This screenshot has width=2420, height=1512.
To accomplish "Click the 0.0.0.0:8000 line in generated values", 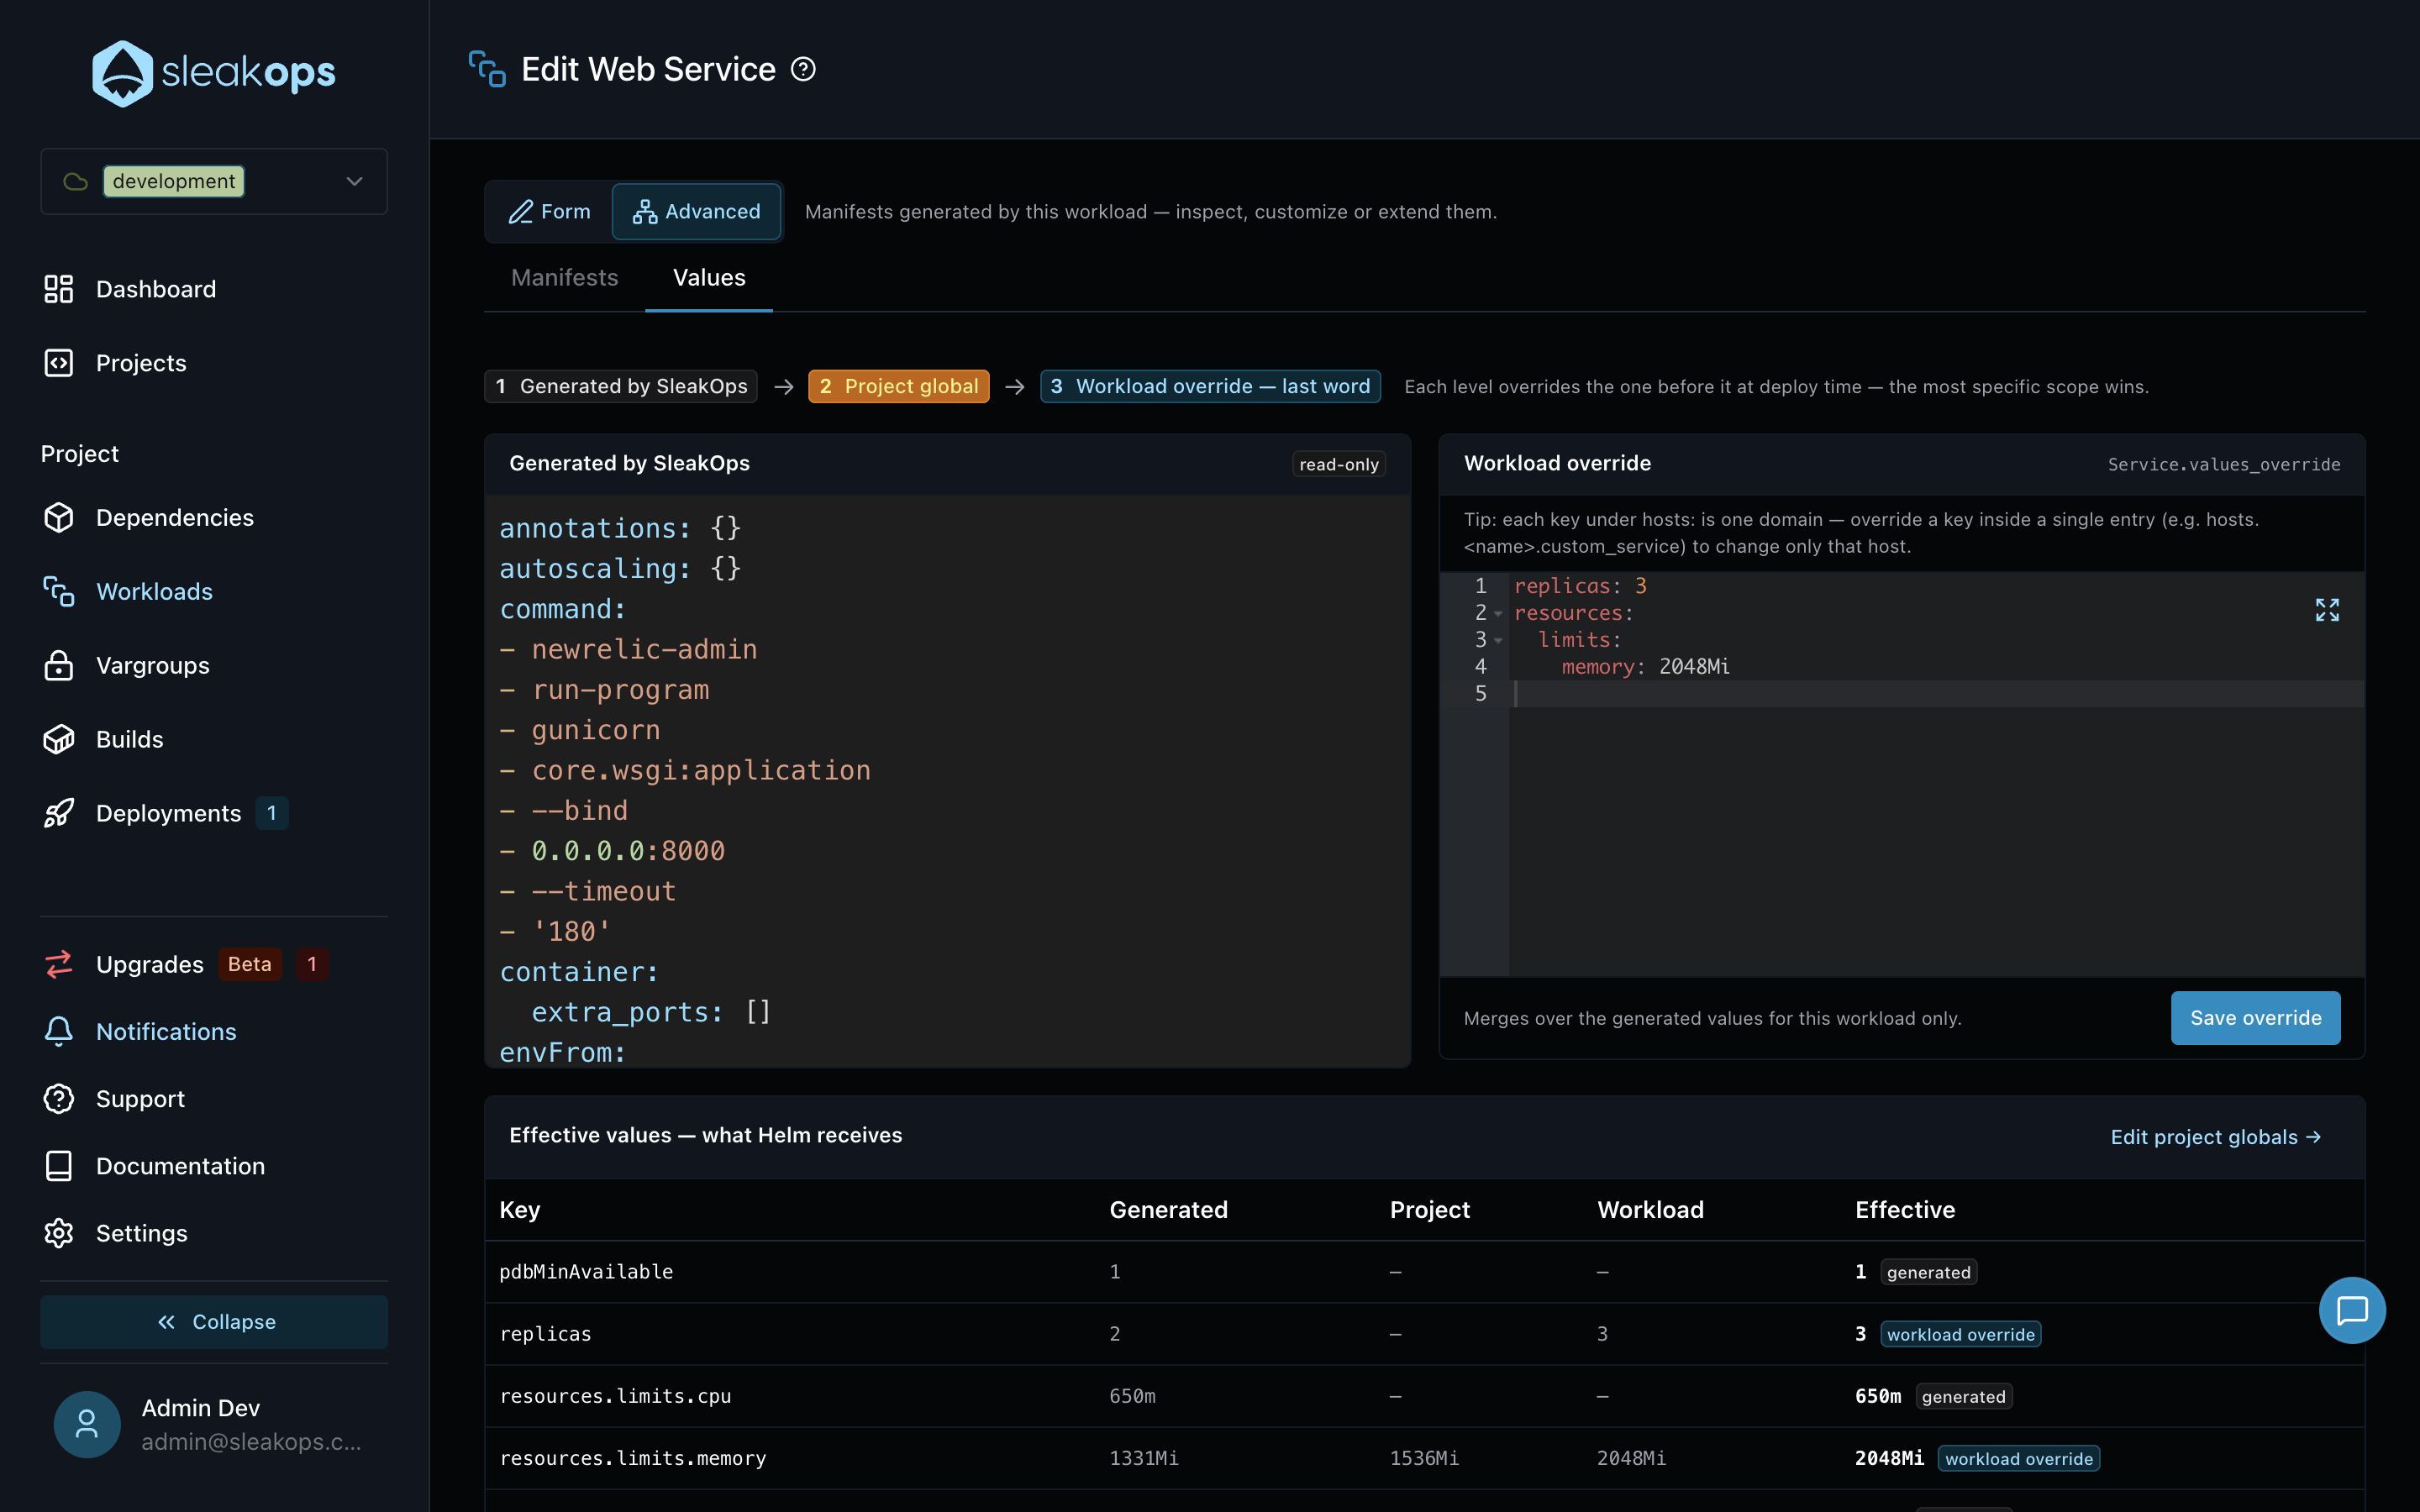I will (612, 851).
